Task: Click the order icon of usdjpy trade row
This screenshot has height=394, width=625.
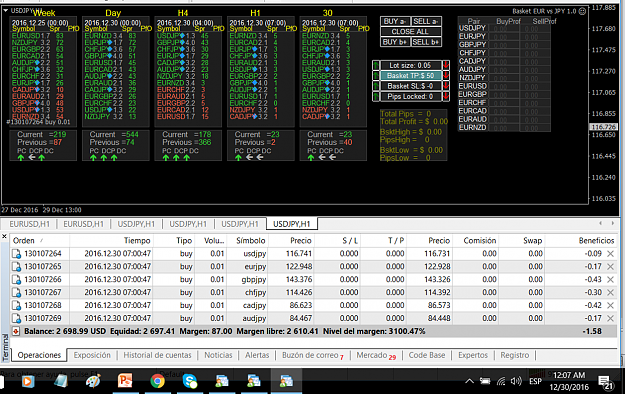Action: pos(16,254)
